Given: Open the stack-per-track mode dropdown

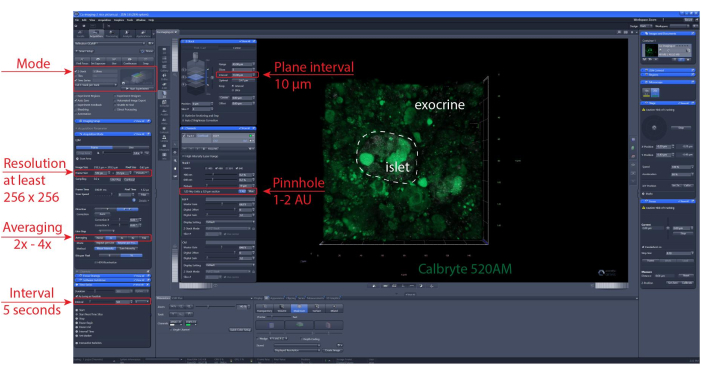Looking at the screenshot, I should (96, 85).
